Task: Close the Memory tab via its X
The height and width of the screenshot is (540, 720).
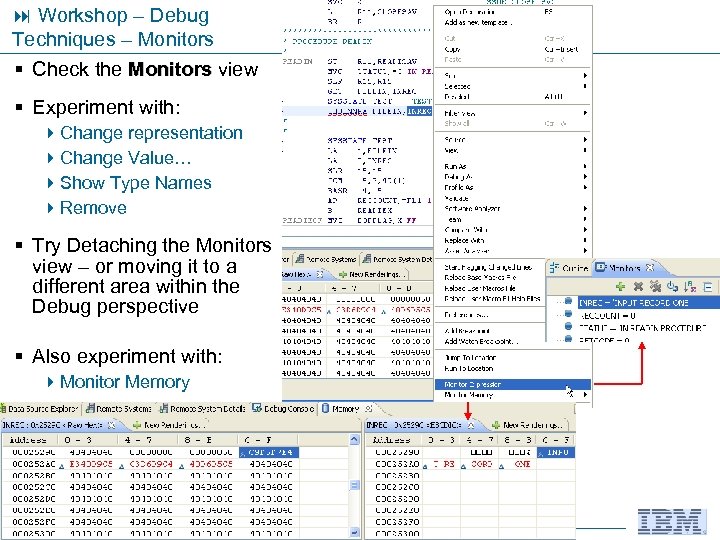Action: tap(368, 409)
